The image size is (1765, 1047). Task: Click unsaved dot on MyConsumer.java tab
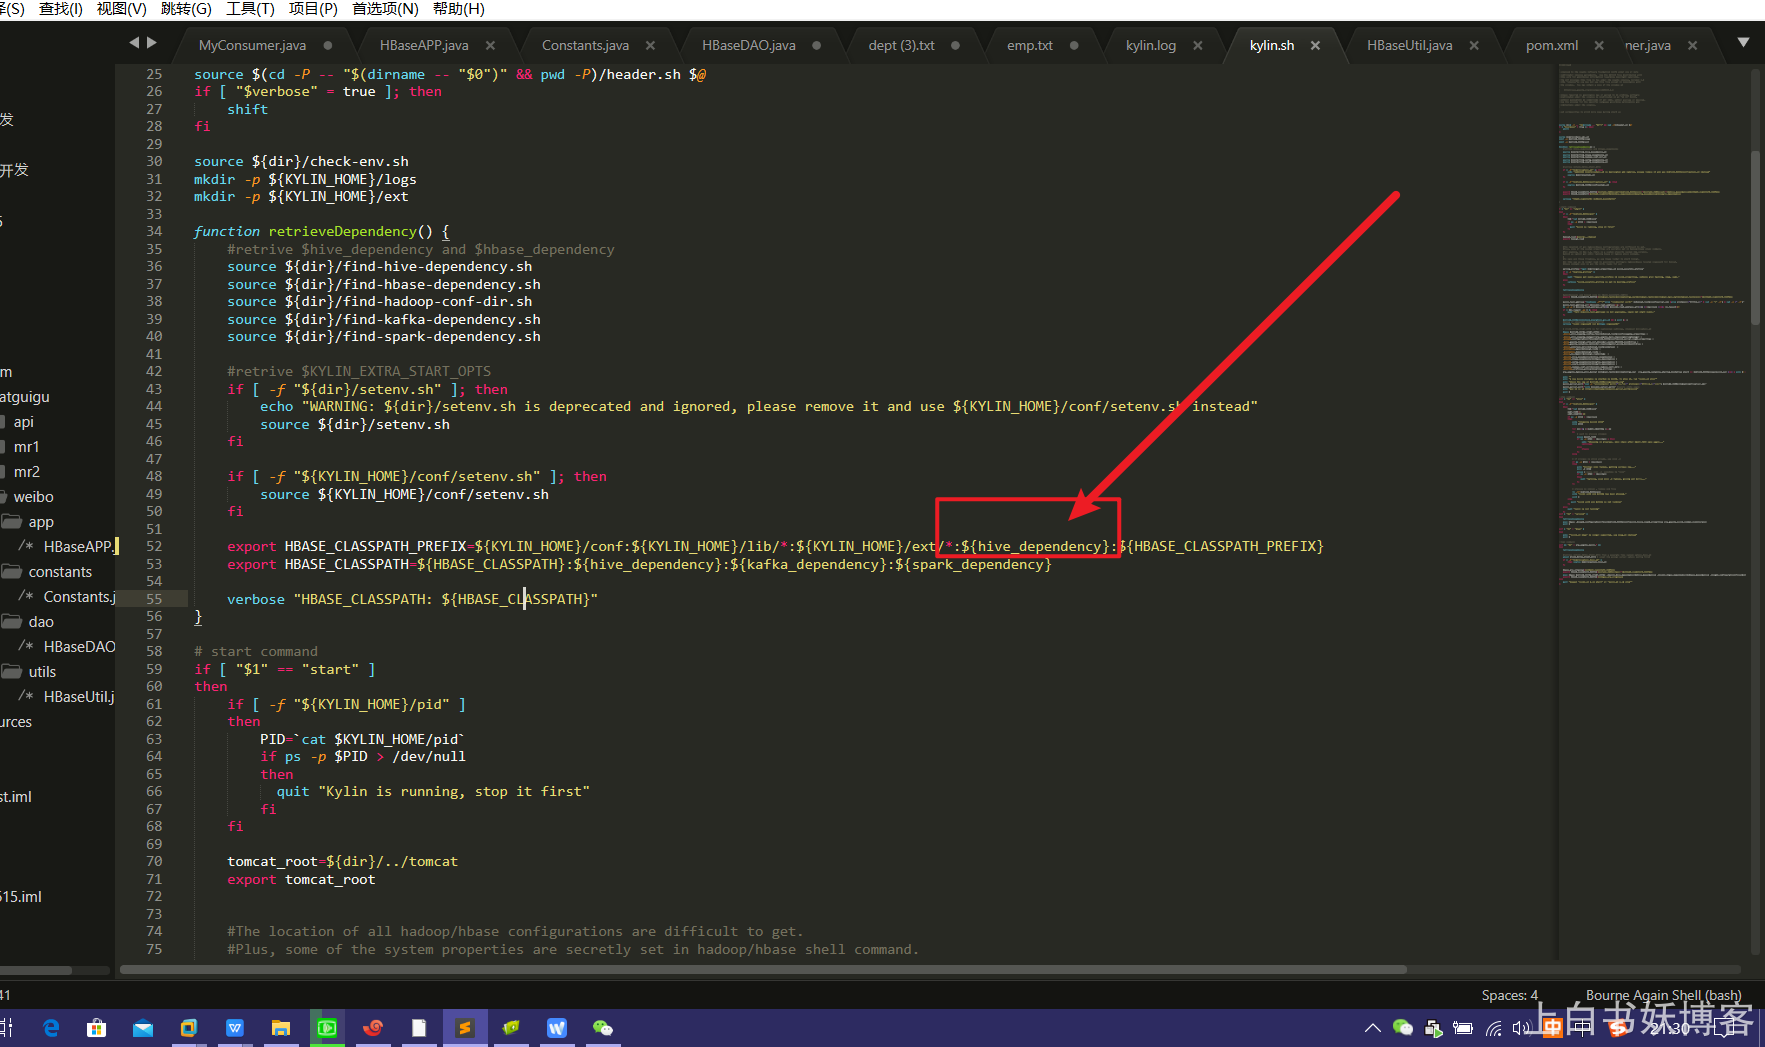click(x=327, y=46)
